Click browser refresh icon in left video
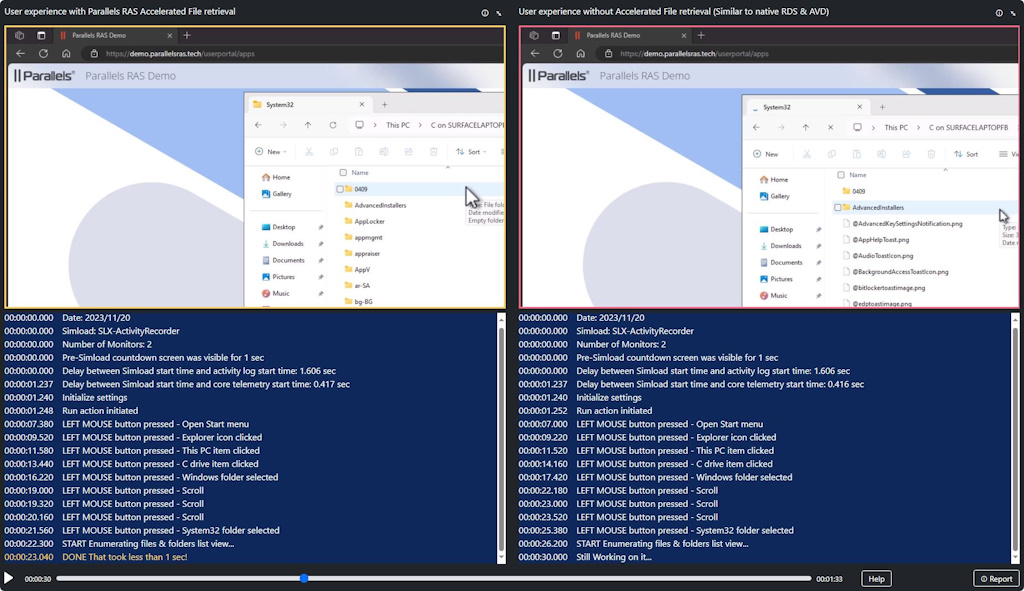Image resolution: width=1024 pixels, height=591 pixels. click(43, 53)
